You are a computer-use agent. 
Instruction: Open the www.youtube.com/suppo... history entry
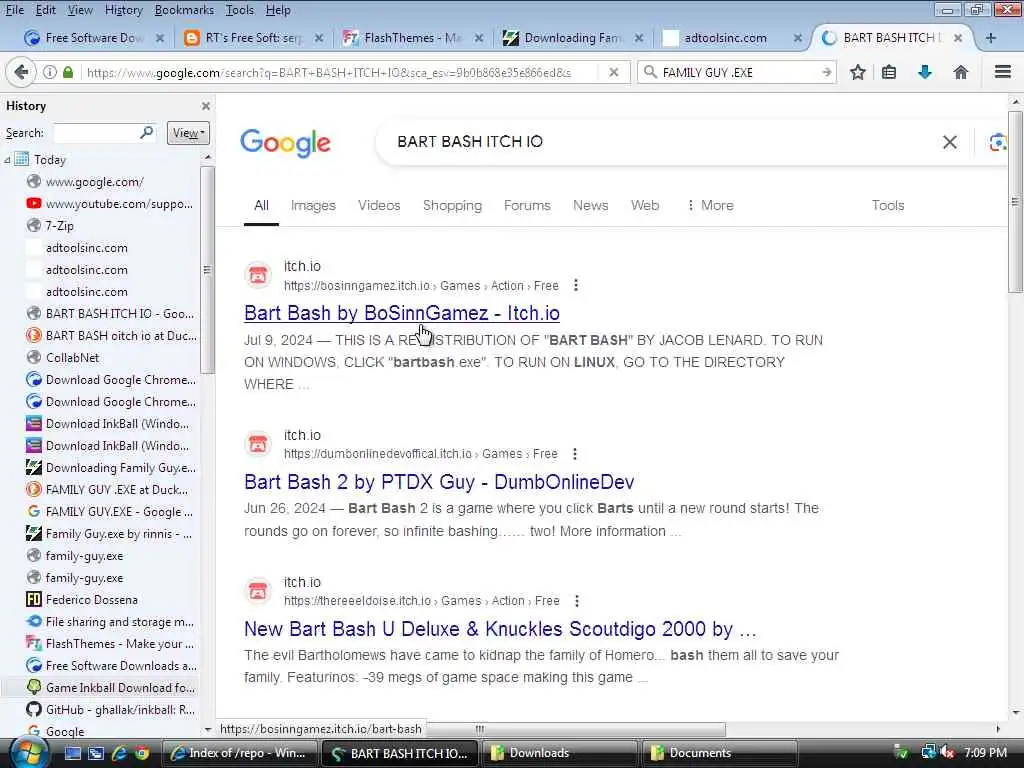(x=119, y=204)
